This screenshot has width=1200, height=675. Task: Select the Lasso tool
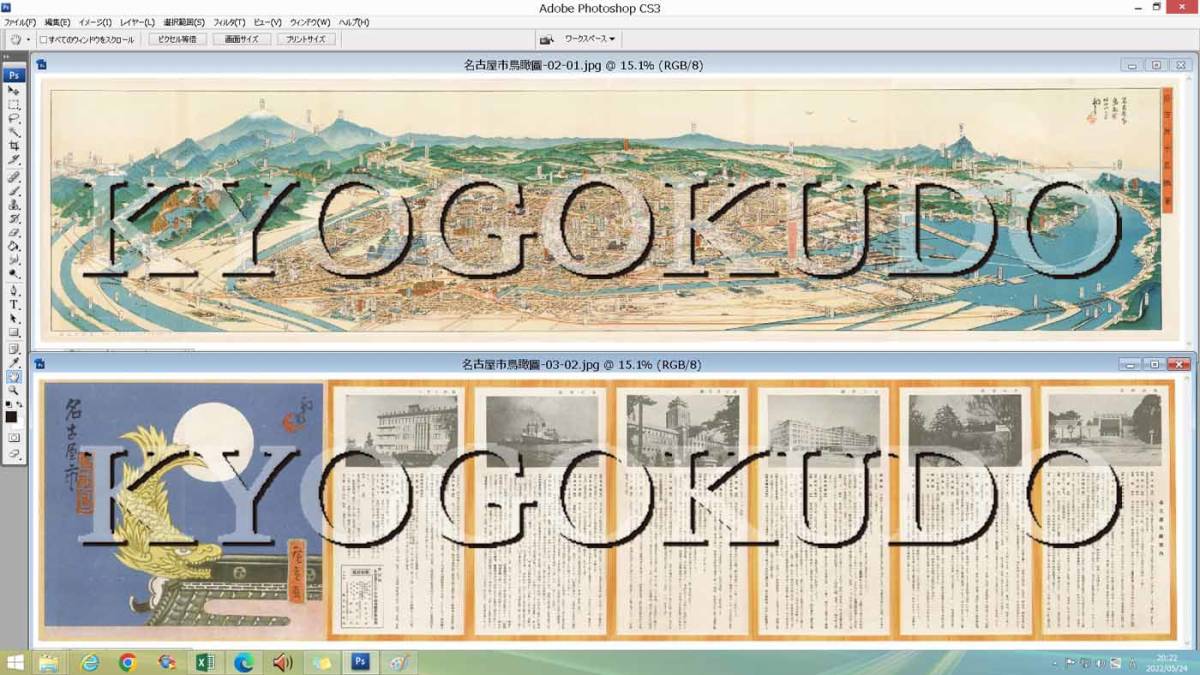click(14, 118)
